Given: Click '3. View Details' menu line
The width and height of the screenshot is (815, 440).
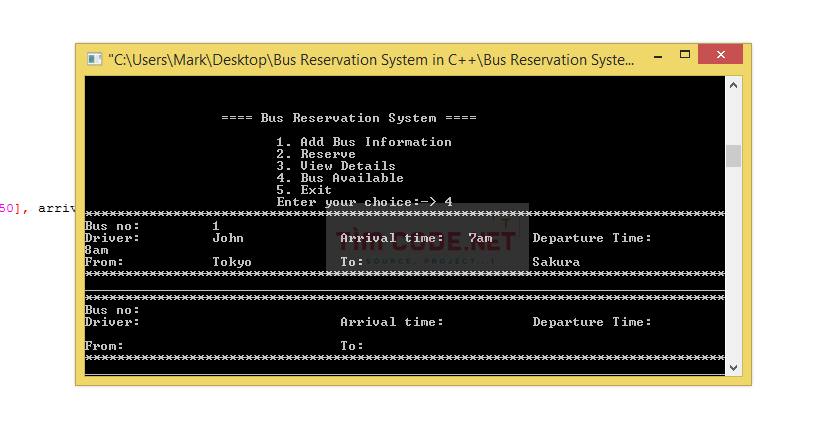Looking at the screenshot, I should 336,166.
